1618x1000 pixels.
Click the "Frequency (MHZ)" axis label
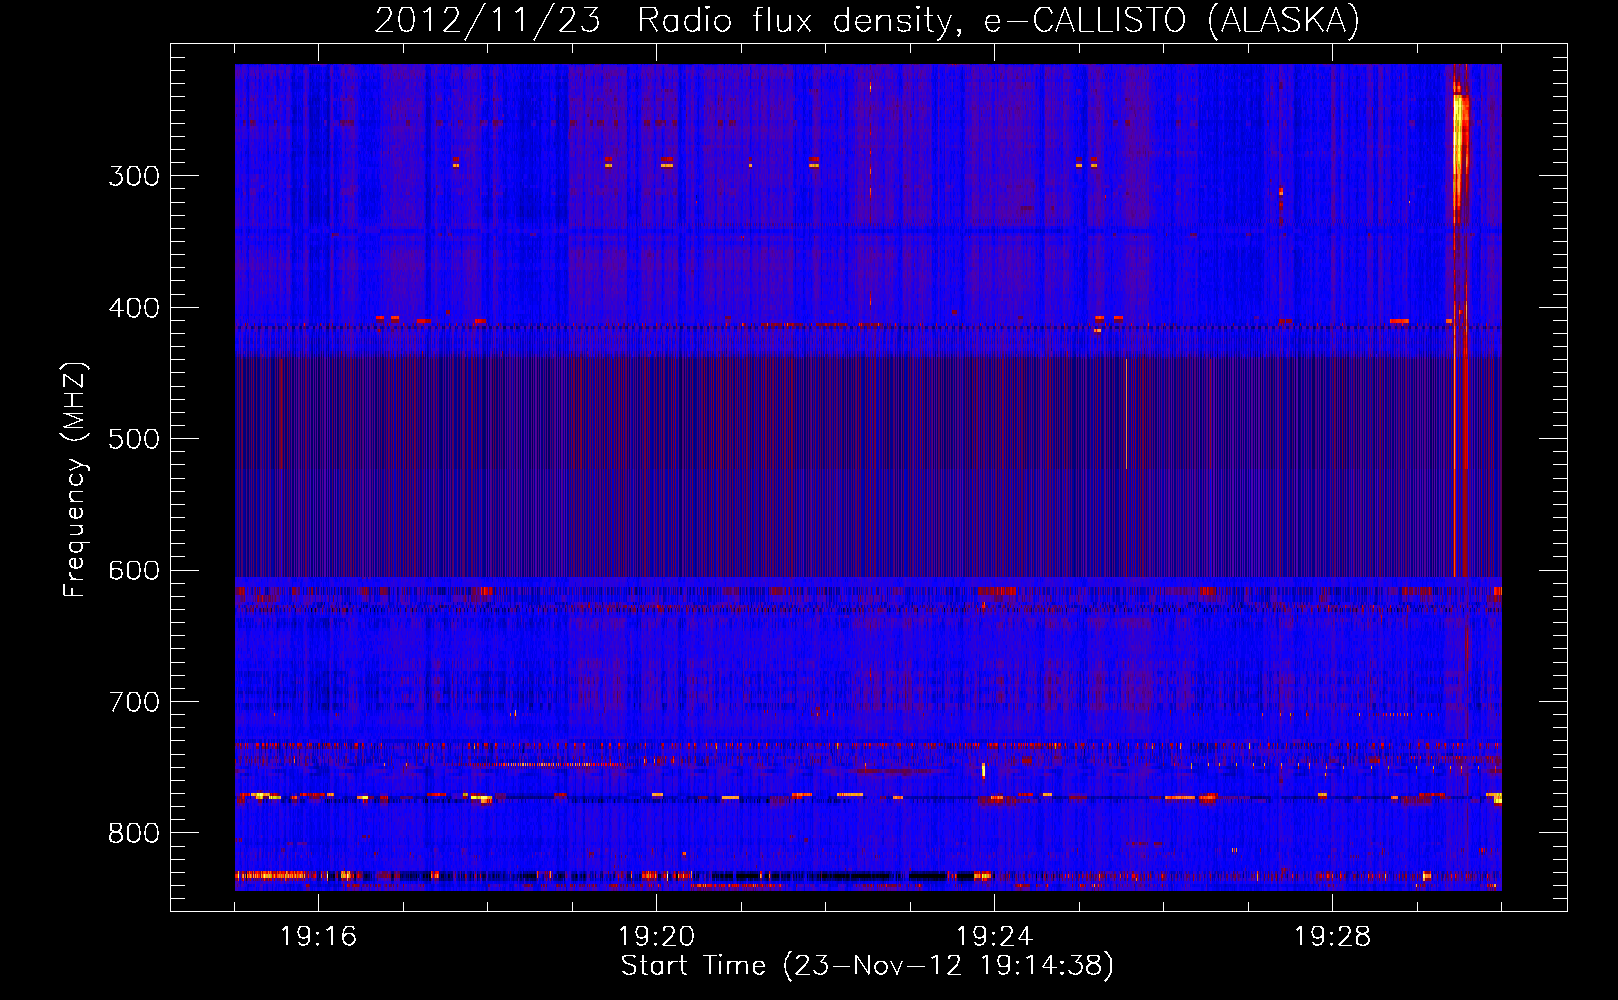[75, 480]
